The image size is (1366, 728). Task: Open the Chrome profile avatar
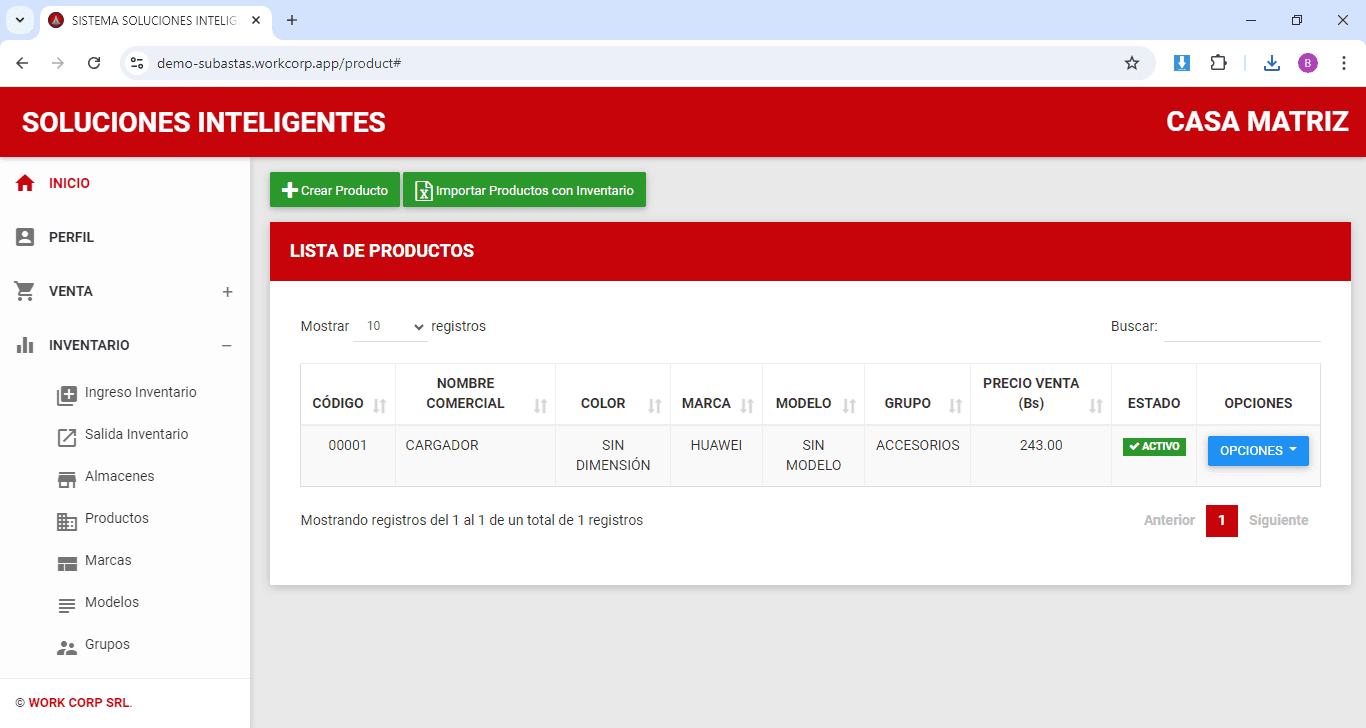click(x=1308, y=63)
